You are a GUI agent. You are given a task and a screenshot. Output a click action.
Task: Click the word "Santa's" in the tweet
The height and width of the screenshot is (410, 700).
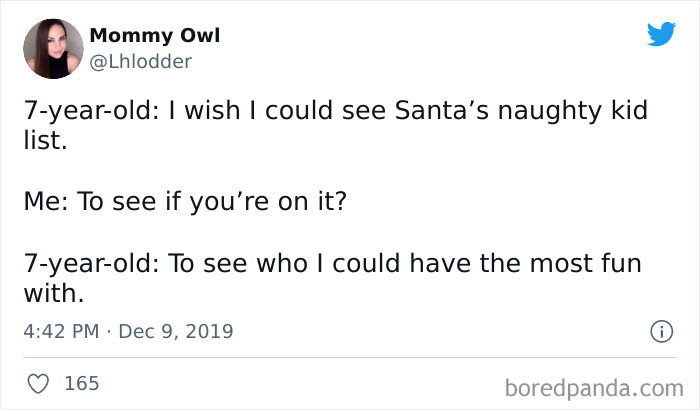coord(427,112)
